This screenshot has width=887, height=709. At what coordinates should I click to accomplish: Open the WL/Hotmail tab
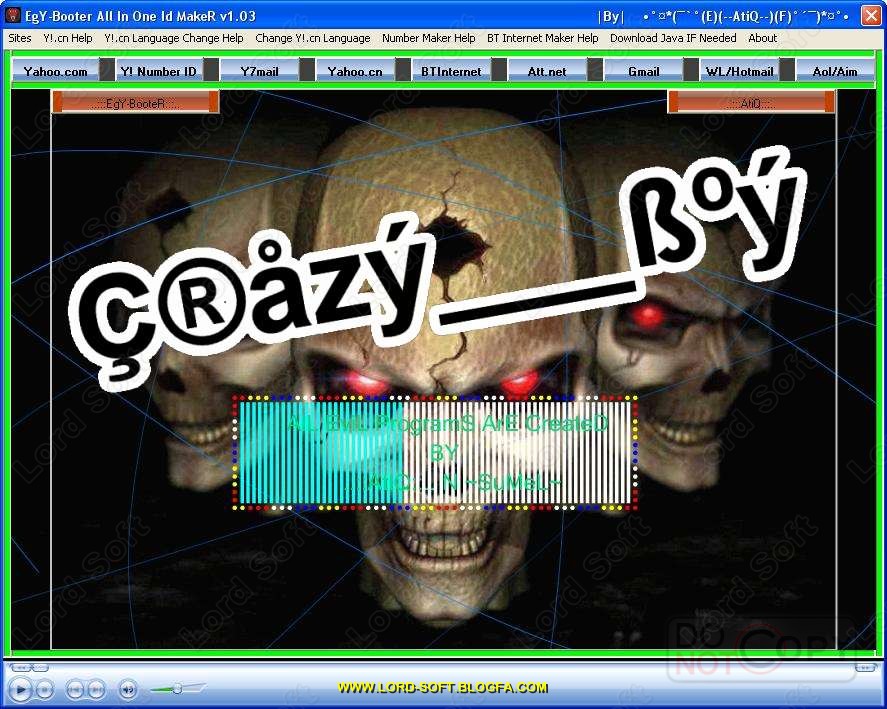[739, 71]
